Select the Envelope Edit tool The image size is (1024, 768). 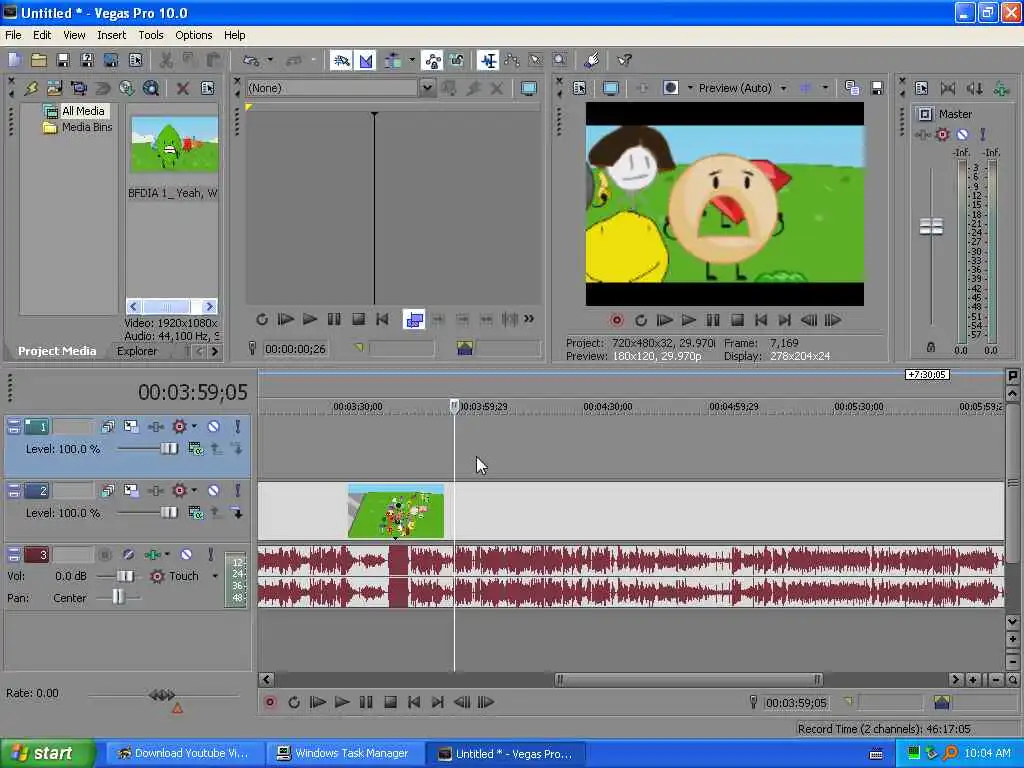(x=512, y=61)
